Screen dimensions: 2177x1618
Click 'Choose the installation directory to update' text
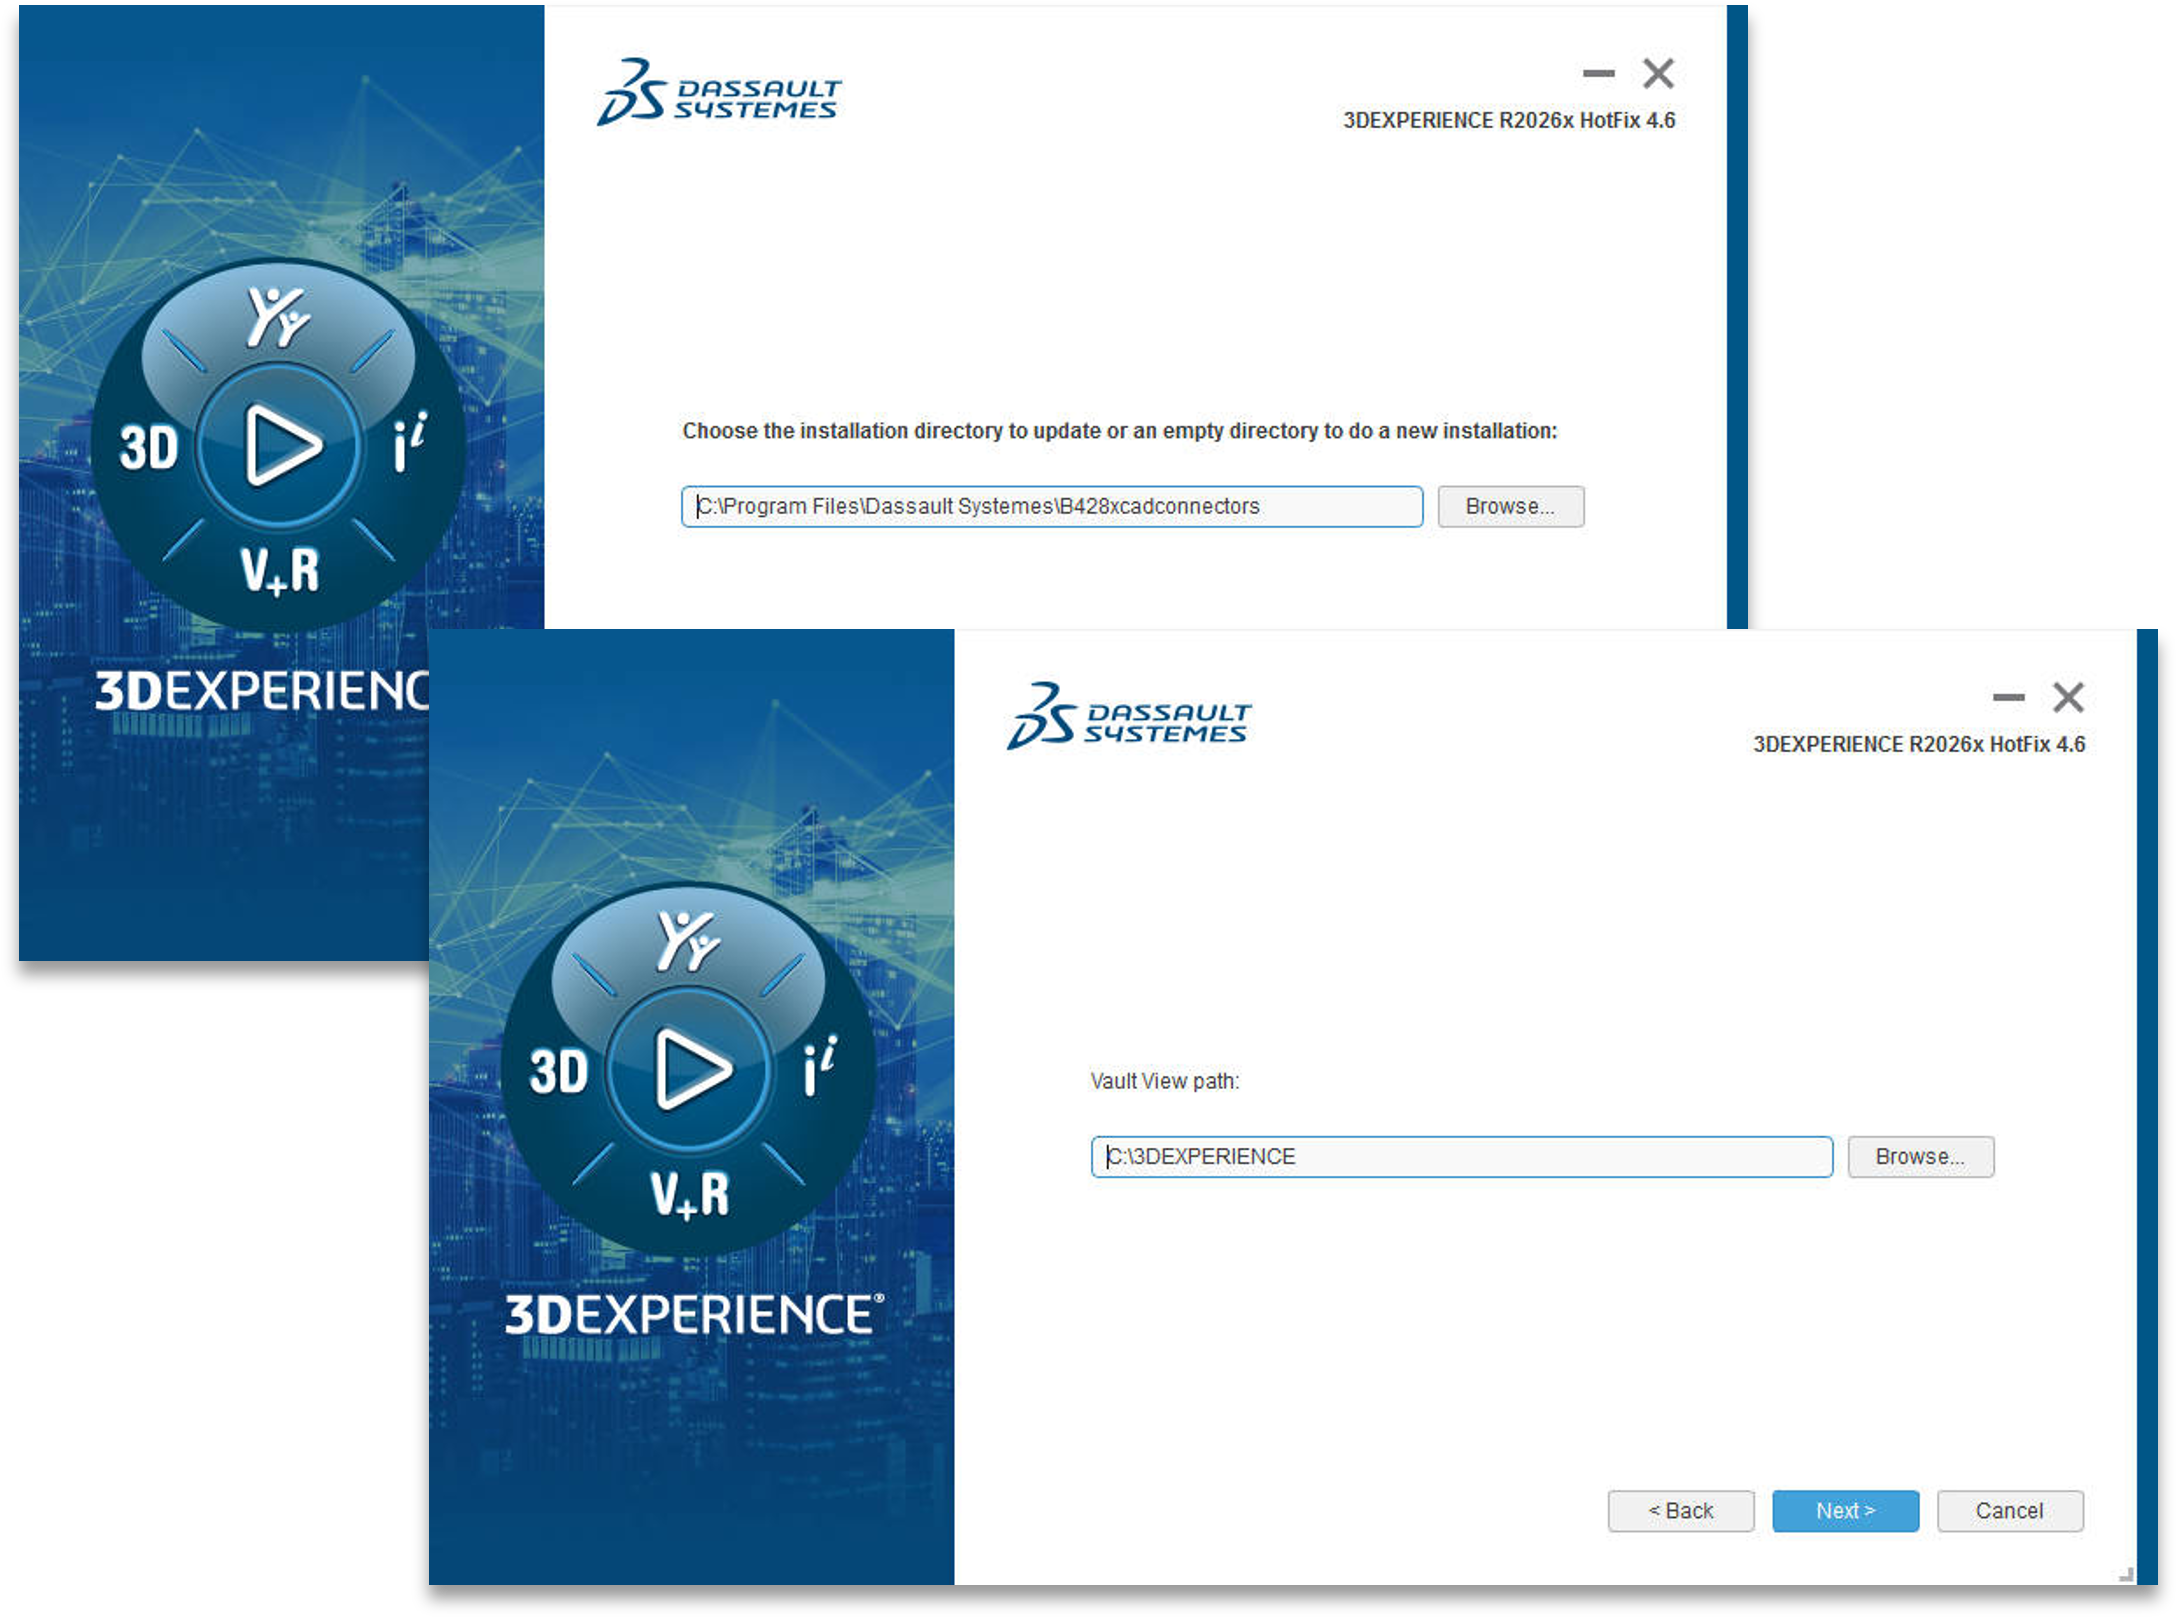[x=1119, y=431]
